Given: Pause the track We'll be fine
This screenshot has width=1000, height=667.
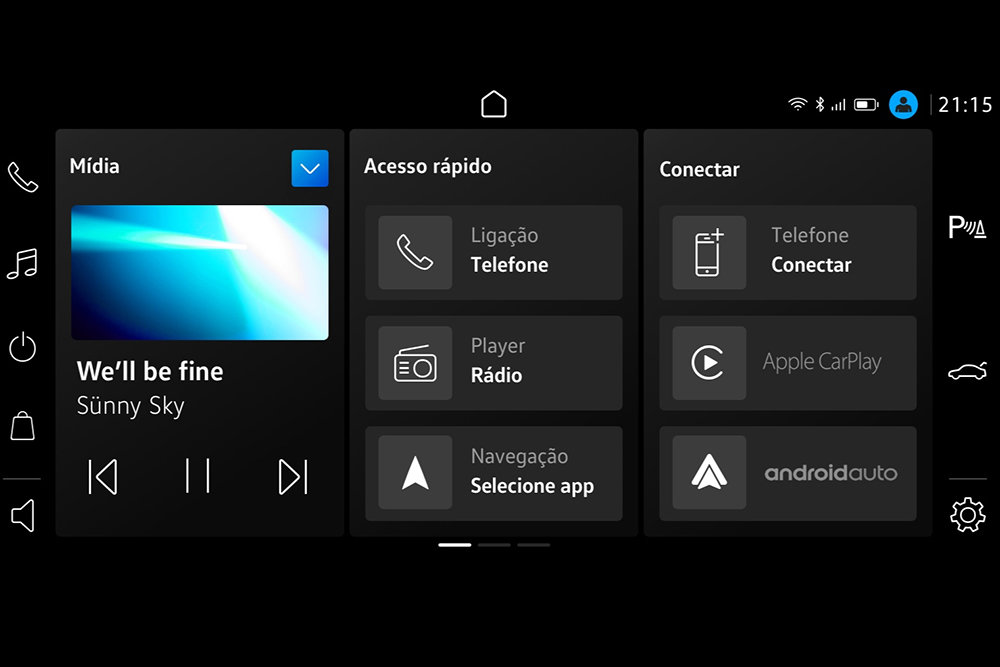Looking at the screenshot, I should 198,476.
